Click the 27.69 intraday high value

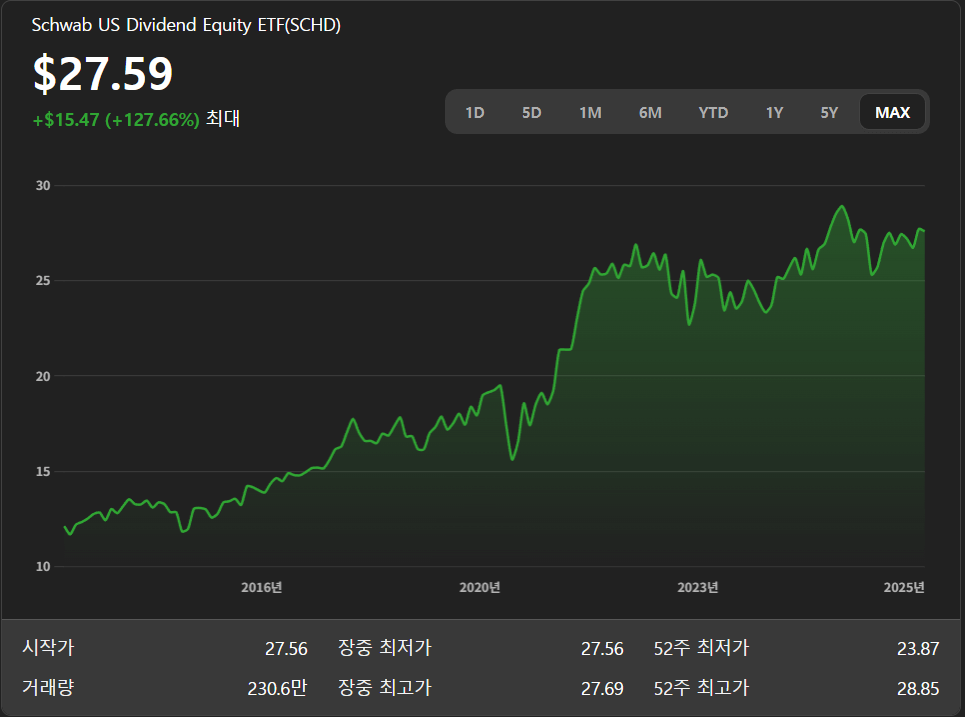[x=602, y=688]
